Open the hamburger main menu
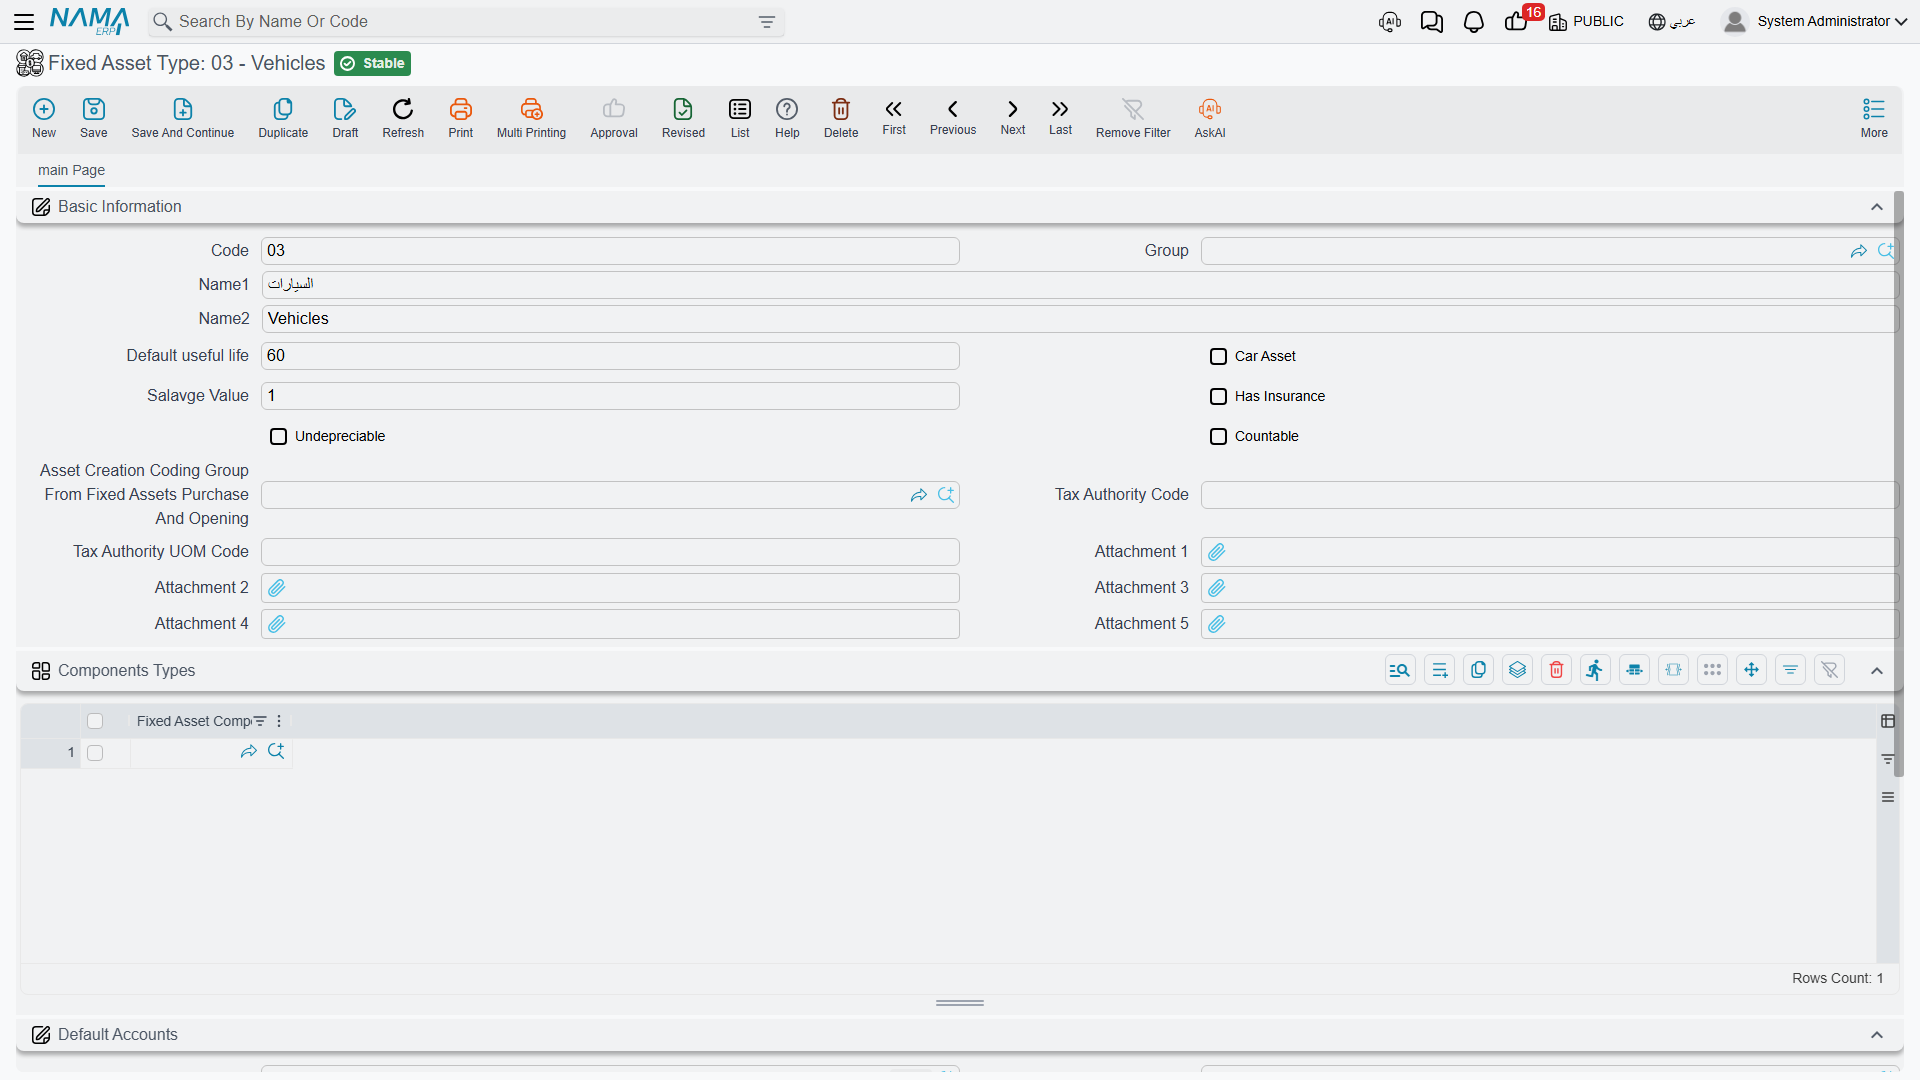This screenshot has height=1080, width=1920. pos(24,21)
